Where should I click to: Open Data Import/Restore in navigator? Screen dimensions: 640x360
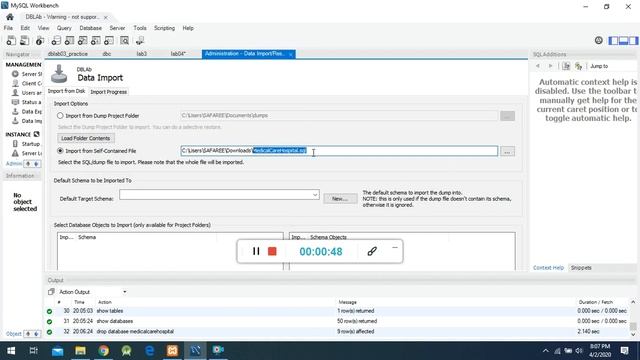(x=27, y=121)
